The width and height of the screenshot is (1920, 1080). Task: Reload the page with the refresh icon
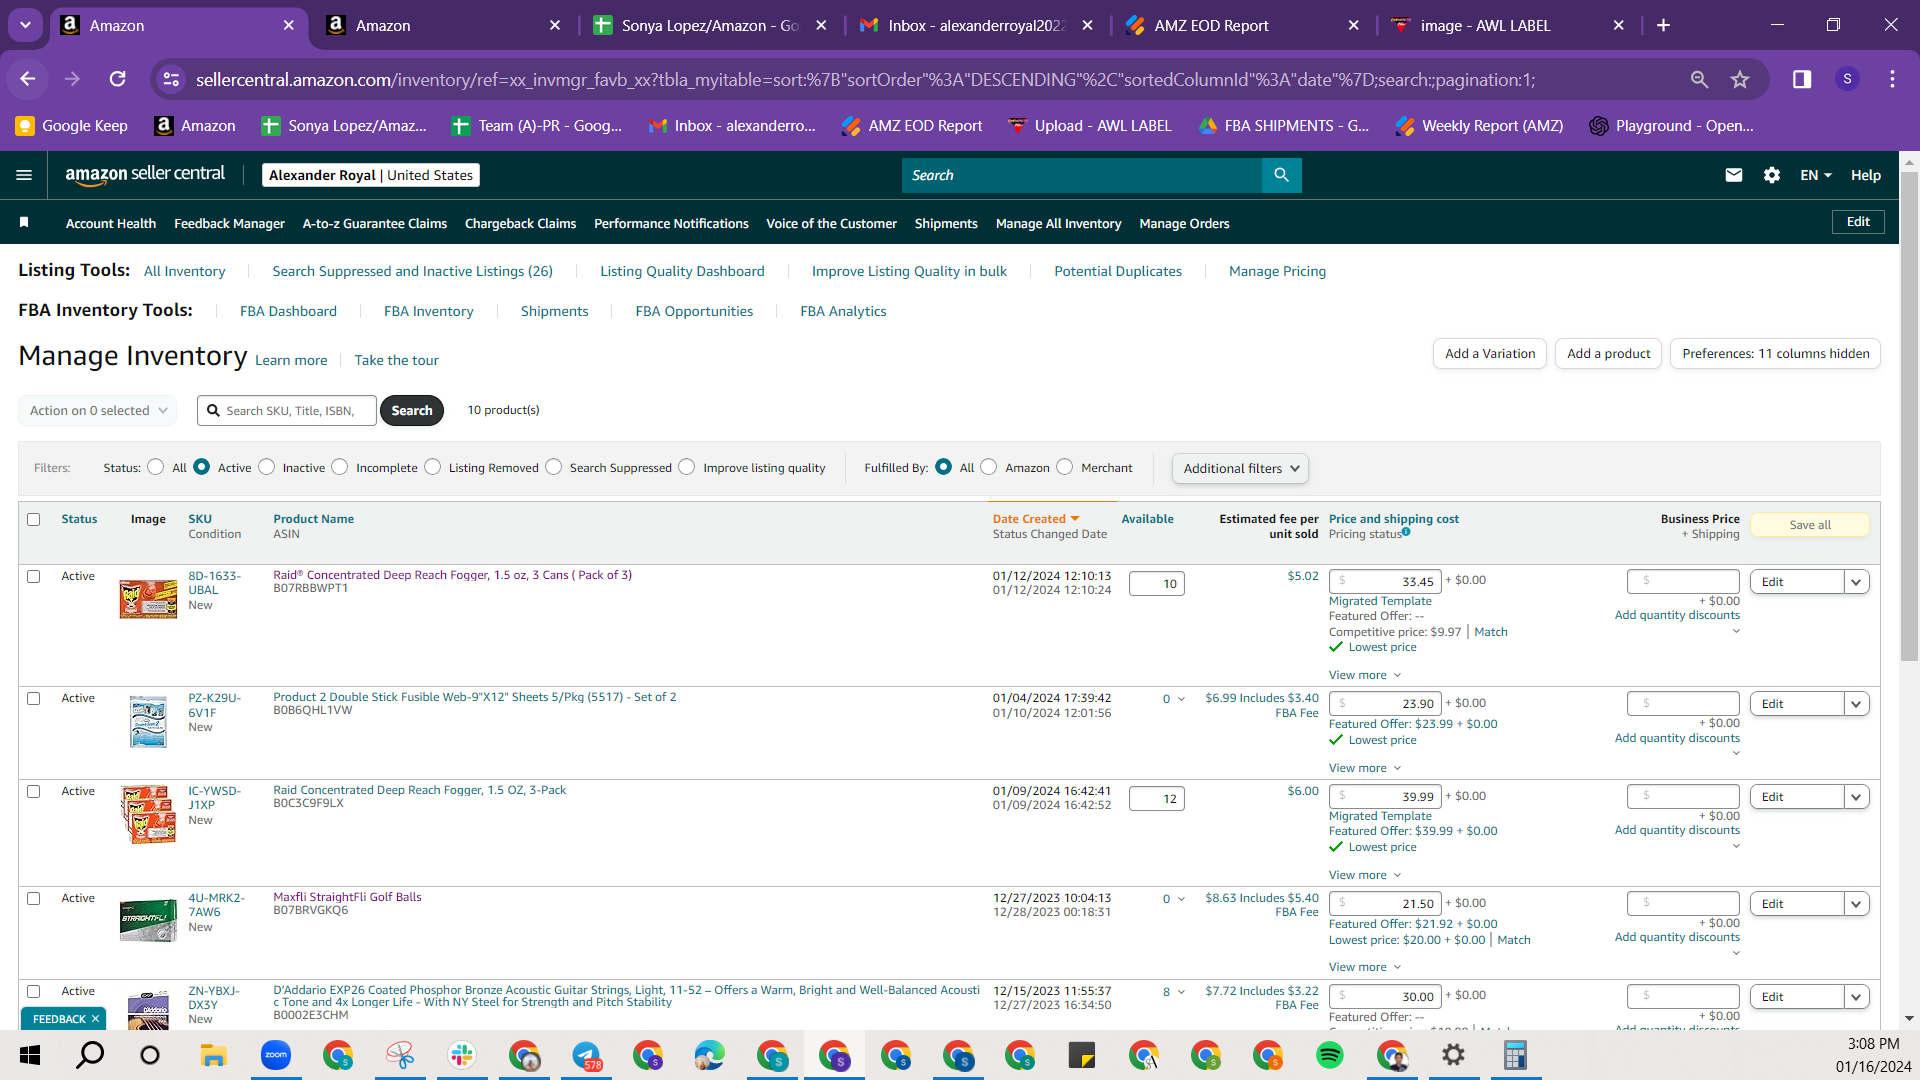point(118,79)
